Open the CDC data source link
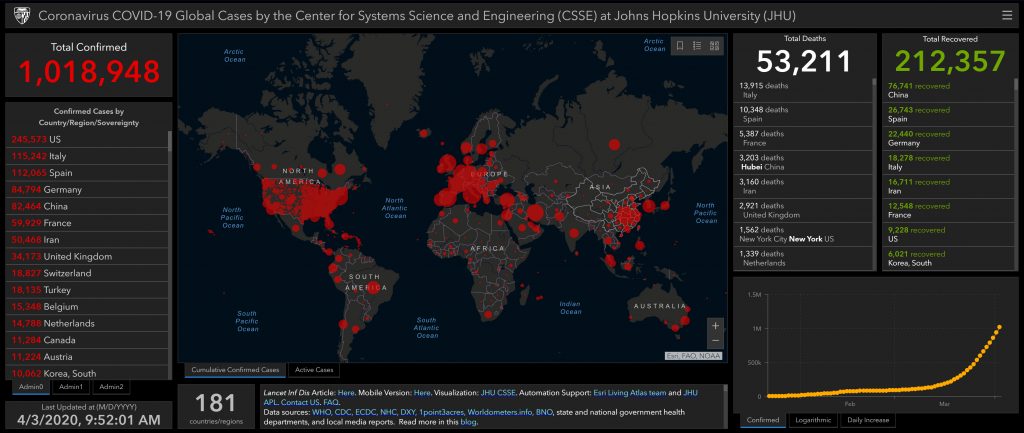 click(x=344, y=413)
